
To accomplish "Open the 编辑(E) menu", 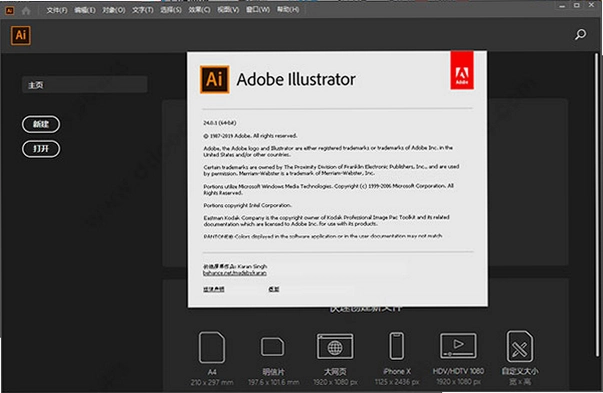I will tap(85, 10).
